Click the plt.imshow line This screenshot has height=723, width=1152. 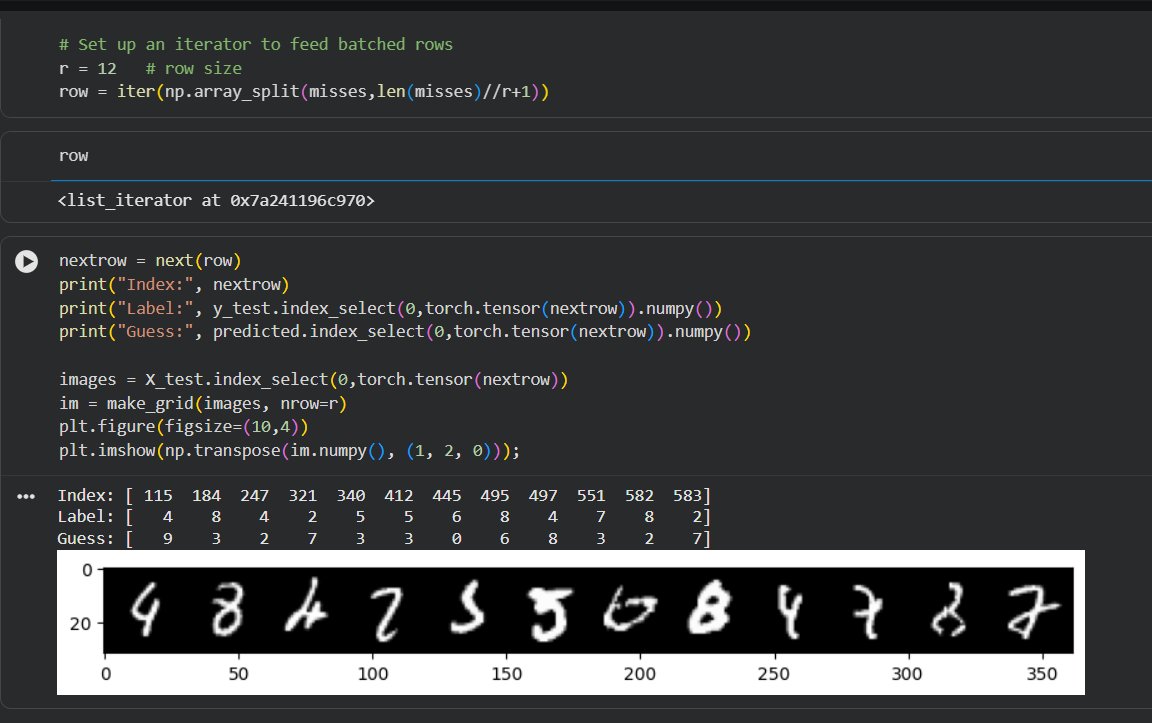(x=289, y=450)
